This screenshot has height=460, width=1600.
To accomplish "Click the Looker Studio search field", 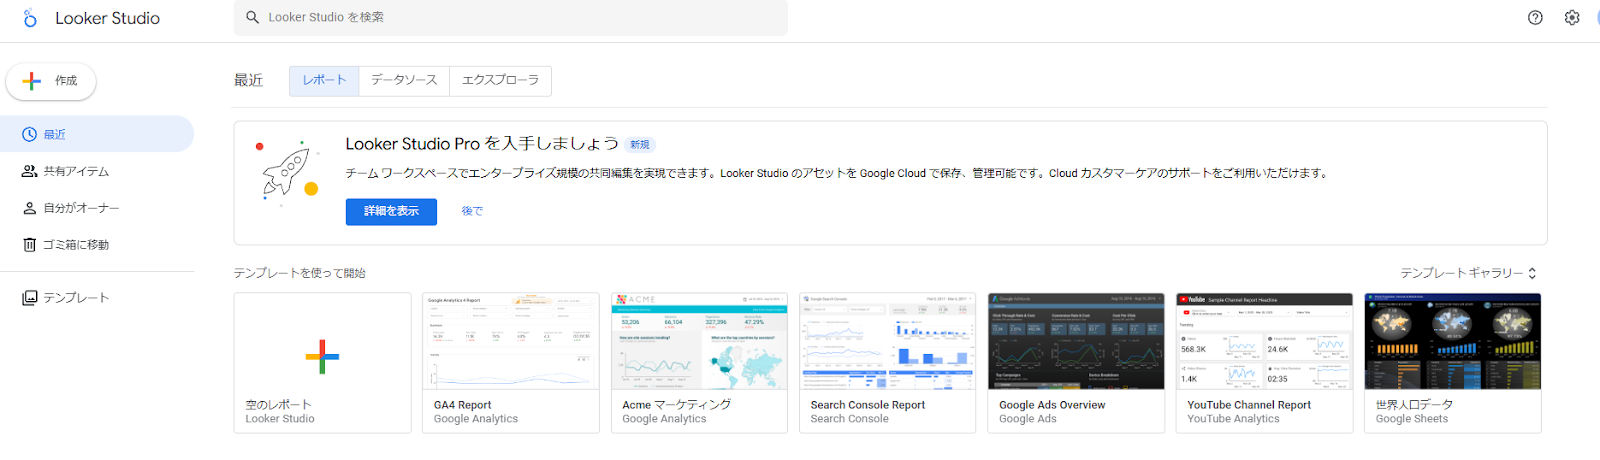I will coord(510,17).
